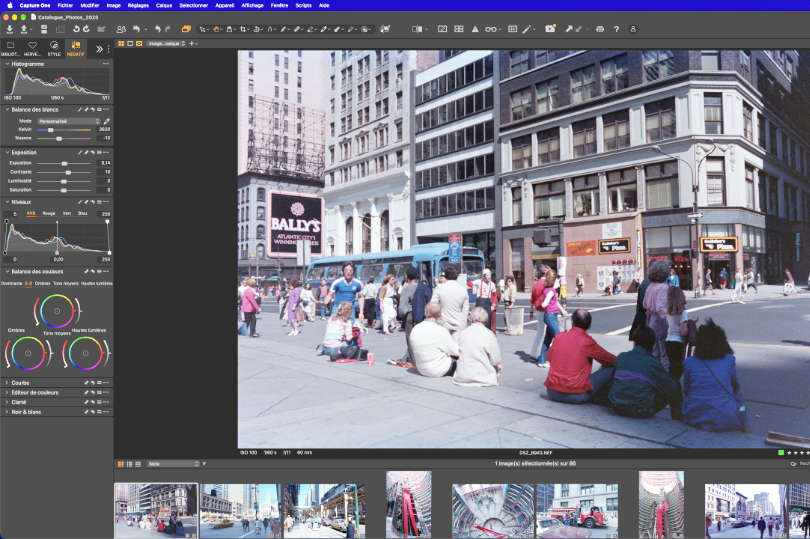Select the crop tool

coord(243,29)
